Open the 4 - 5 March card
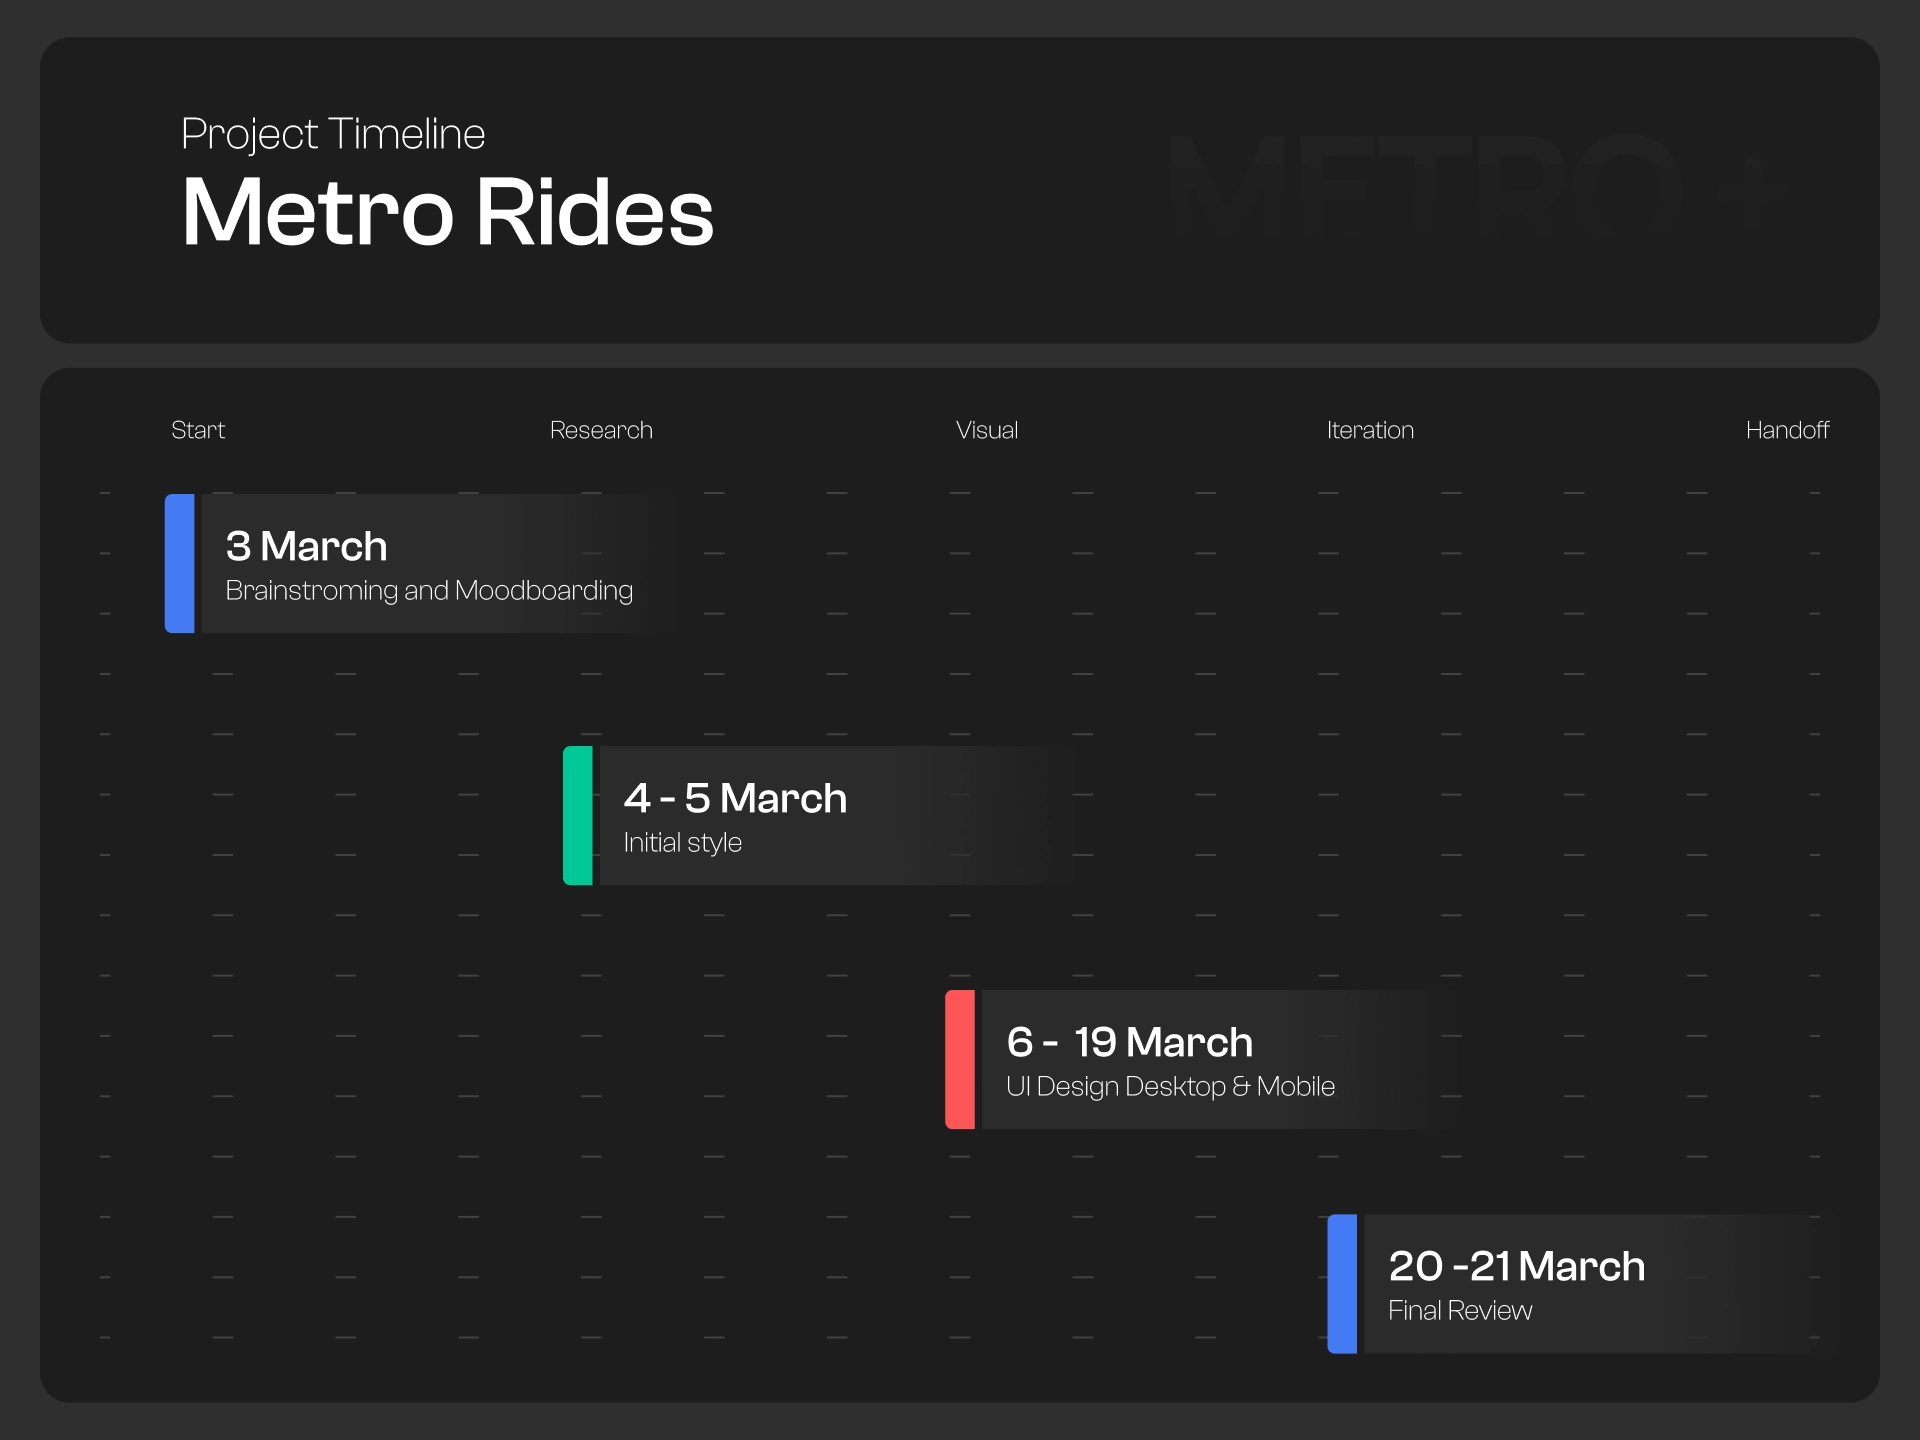The image size is (1920, 1440). pyautogui.click(x=736, y=798)
